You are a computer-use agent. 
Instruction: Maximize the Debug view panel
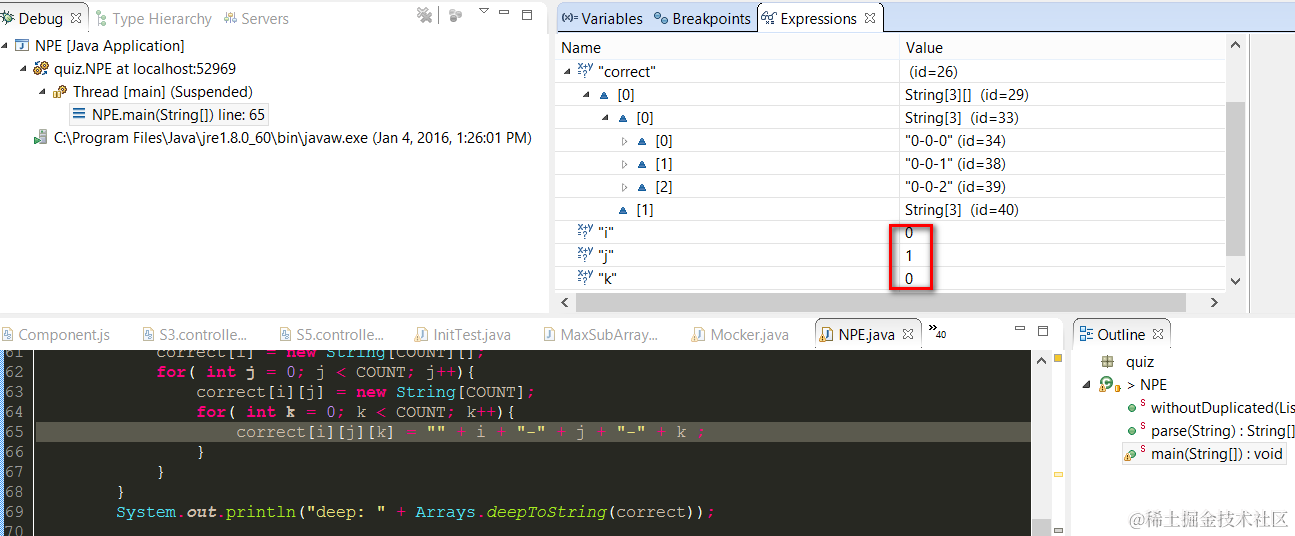pos(528,14)
